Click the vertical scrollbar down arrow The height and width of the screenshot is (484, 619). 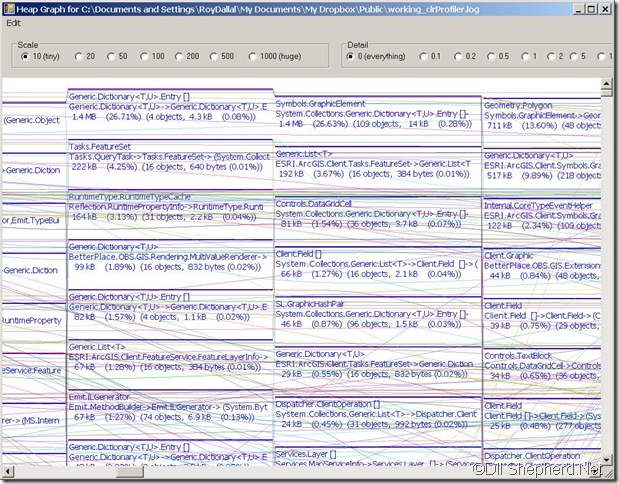pyautogui.click(x=606, y=460)
